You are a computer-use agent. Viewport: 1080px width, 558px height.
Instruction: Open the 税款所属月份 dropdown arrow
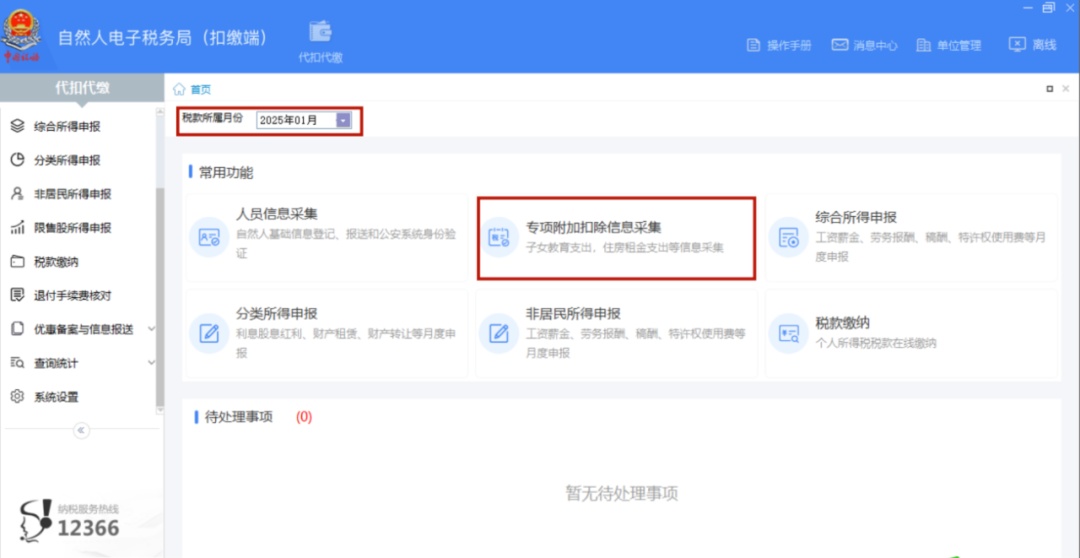pyautogui.click(x=344, y=121)
